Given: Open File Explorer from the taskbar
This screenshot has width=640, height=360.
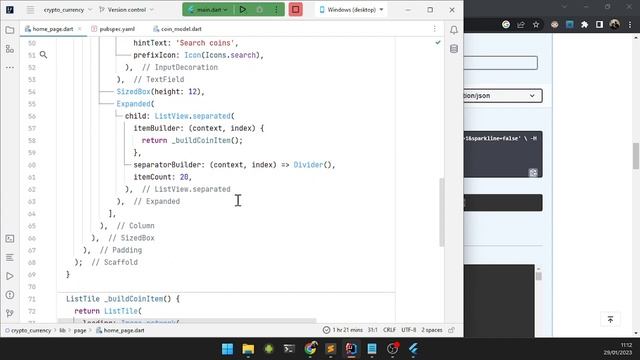Looking at the screenshot, I should pos(248,349).
